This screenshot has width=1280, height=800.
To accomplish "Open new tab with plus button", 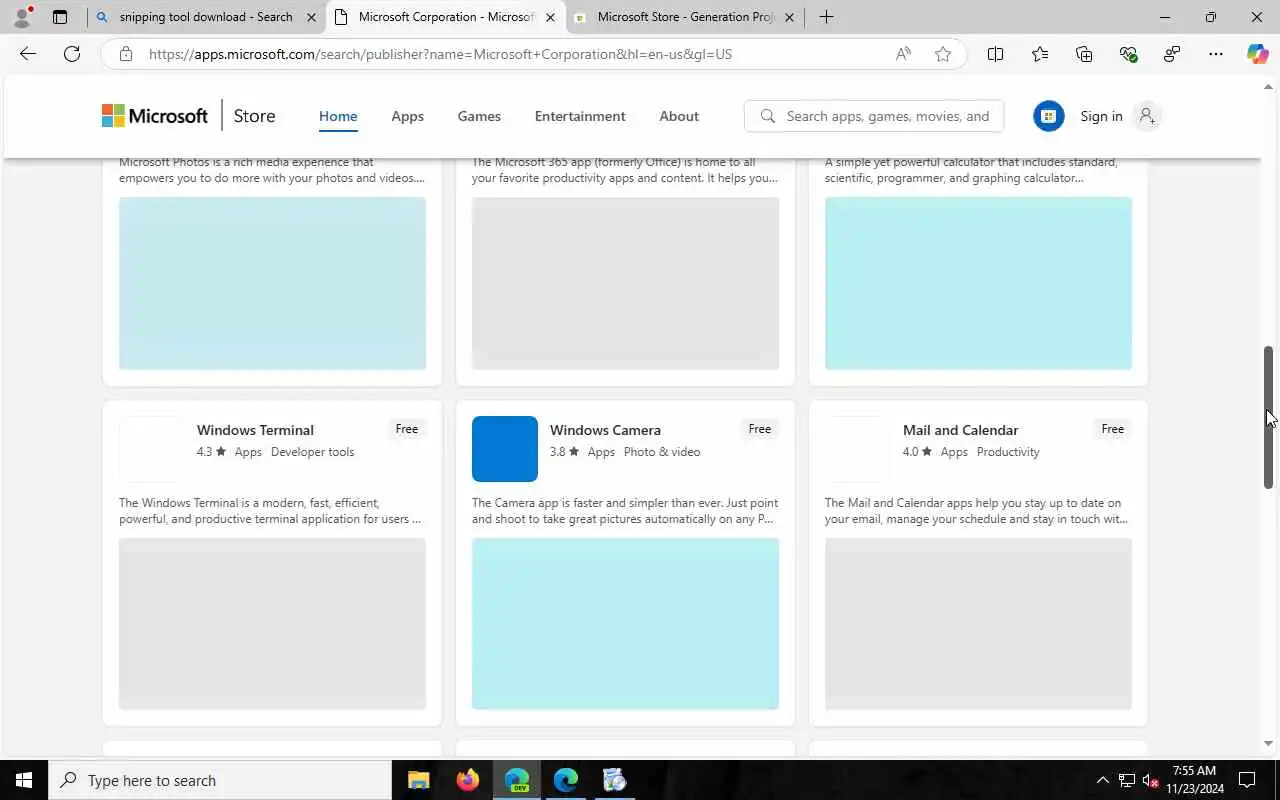I will pyautogui.click(x=826, y=17).
